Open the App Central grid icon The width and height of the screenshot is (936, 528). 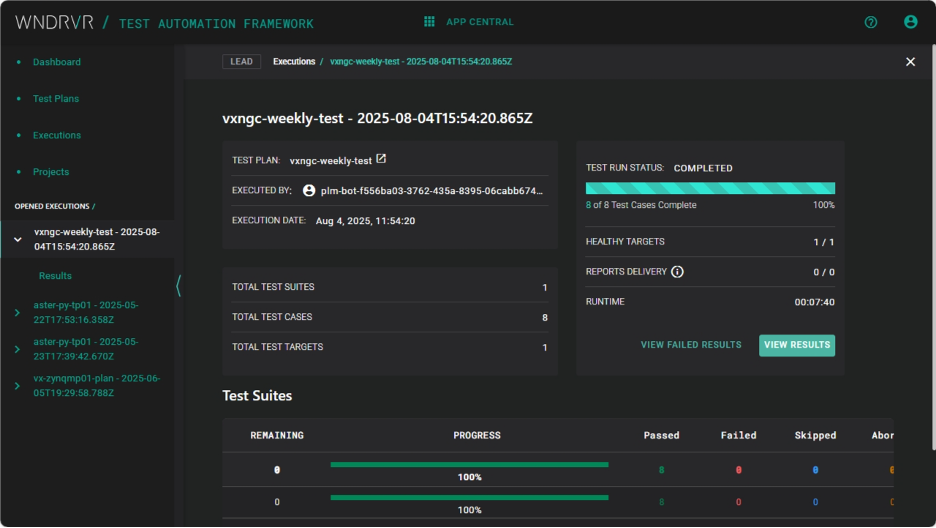[x=429, y=21]
